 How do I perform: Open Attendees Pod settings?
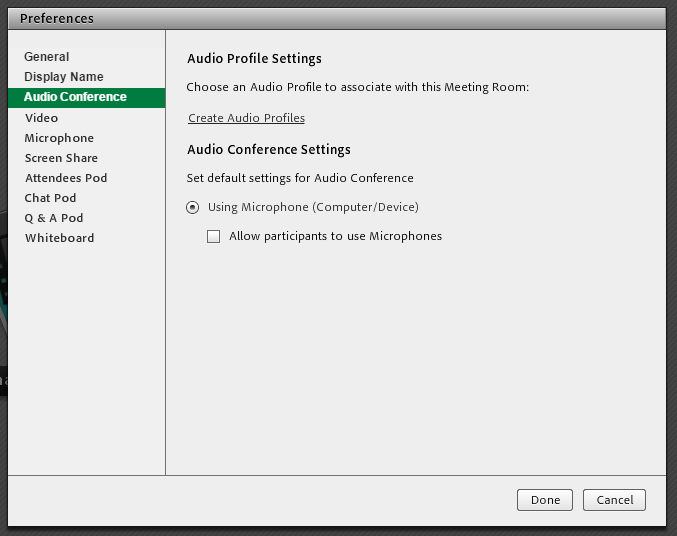(x=66, y=178)
